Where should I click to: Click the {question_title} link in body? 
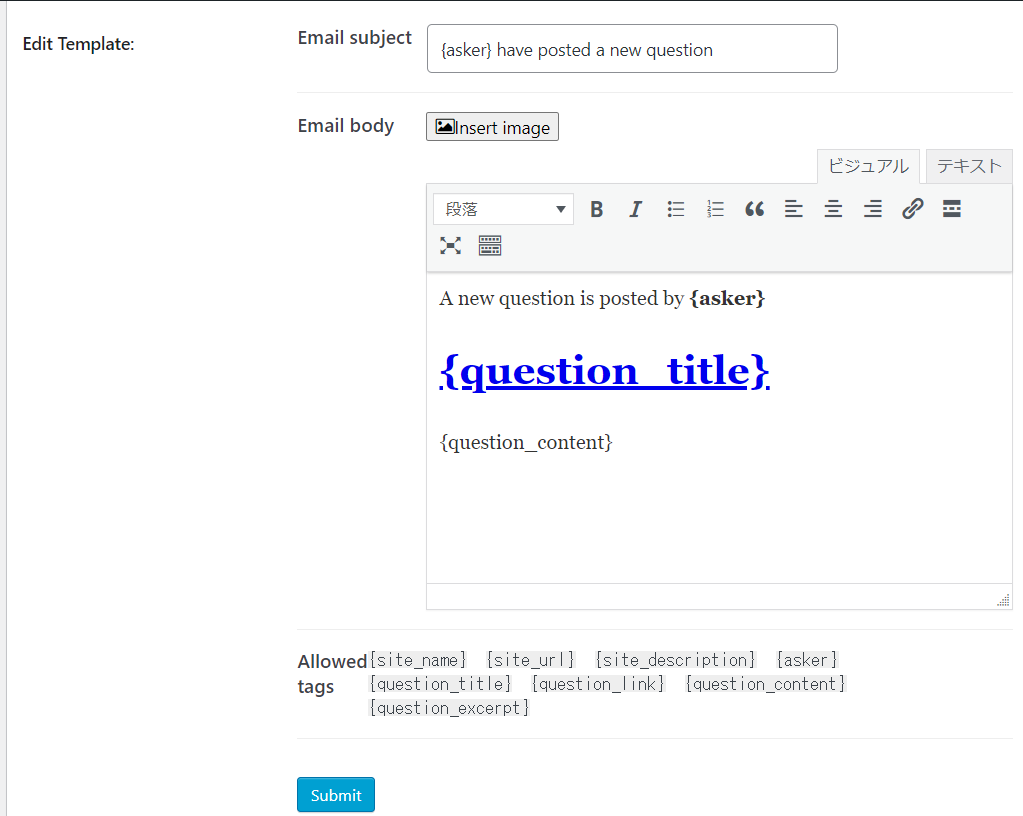point(604,371)
